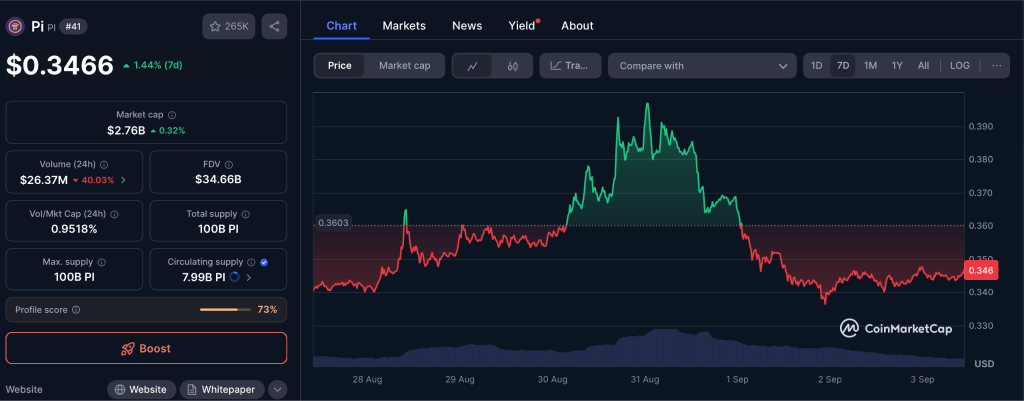Click the Boost button

click(x=146, y=348)
